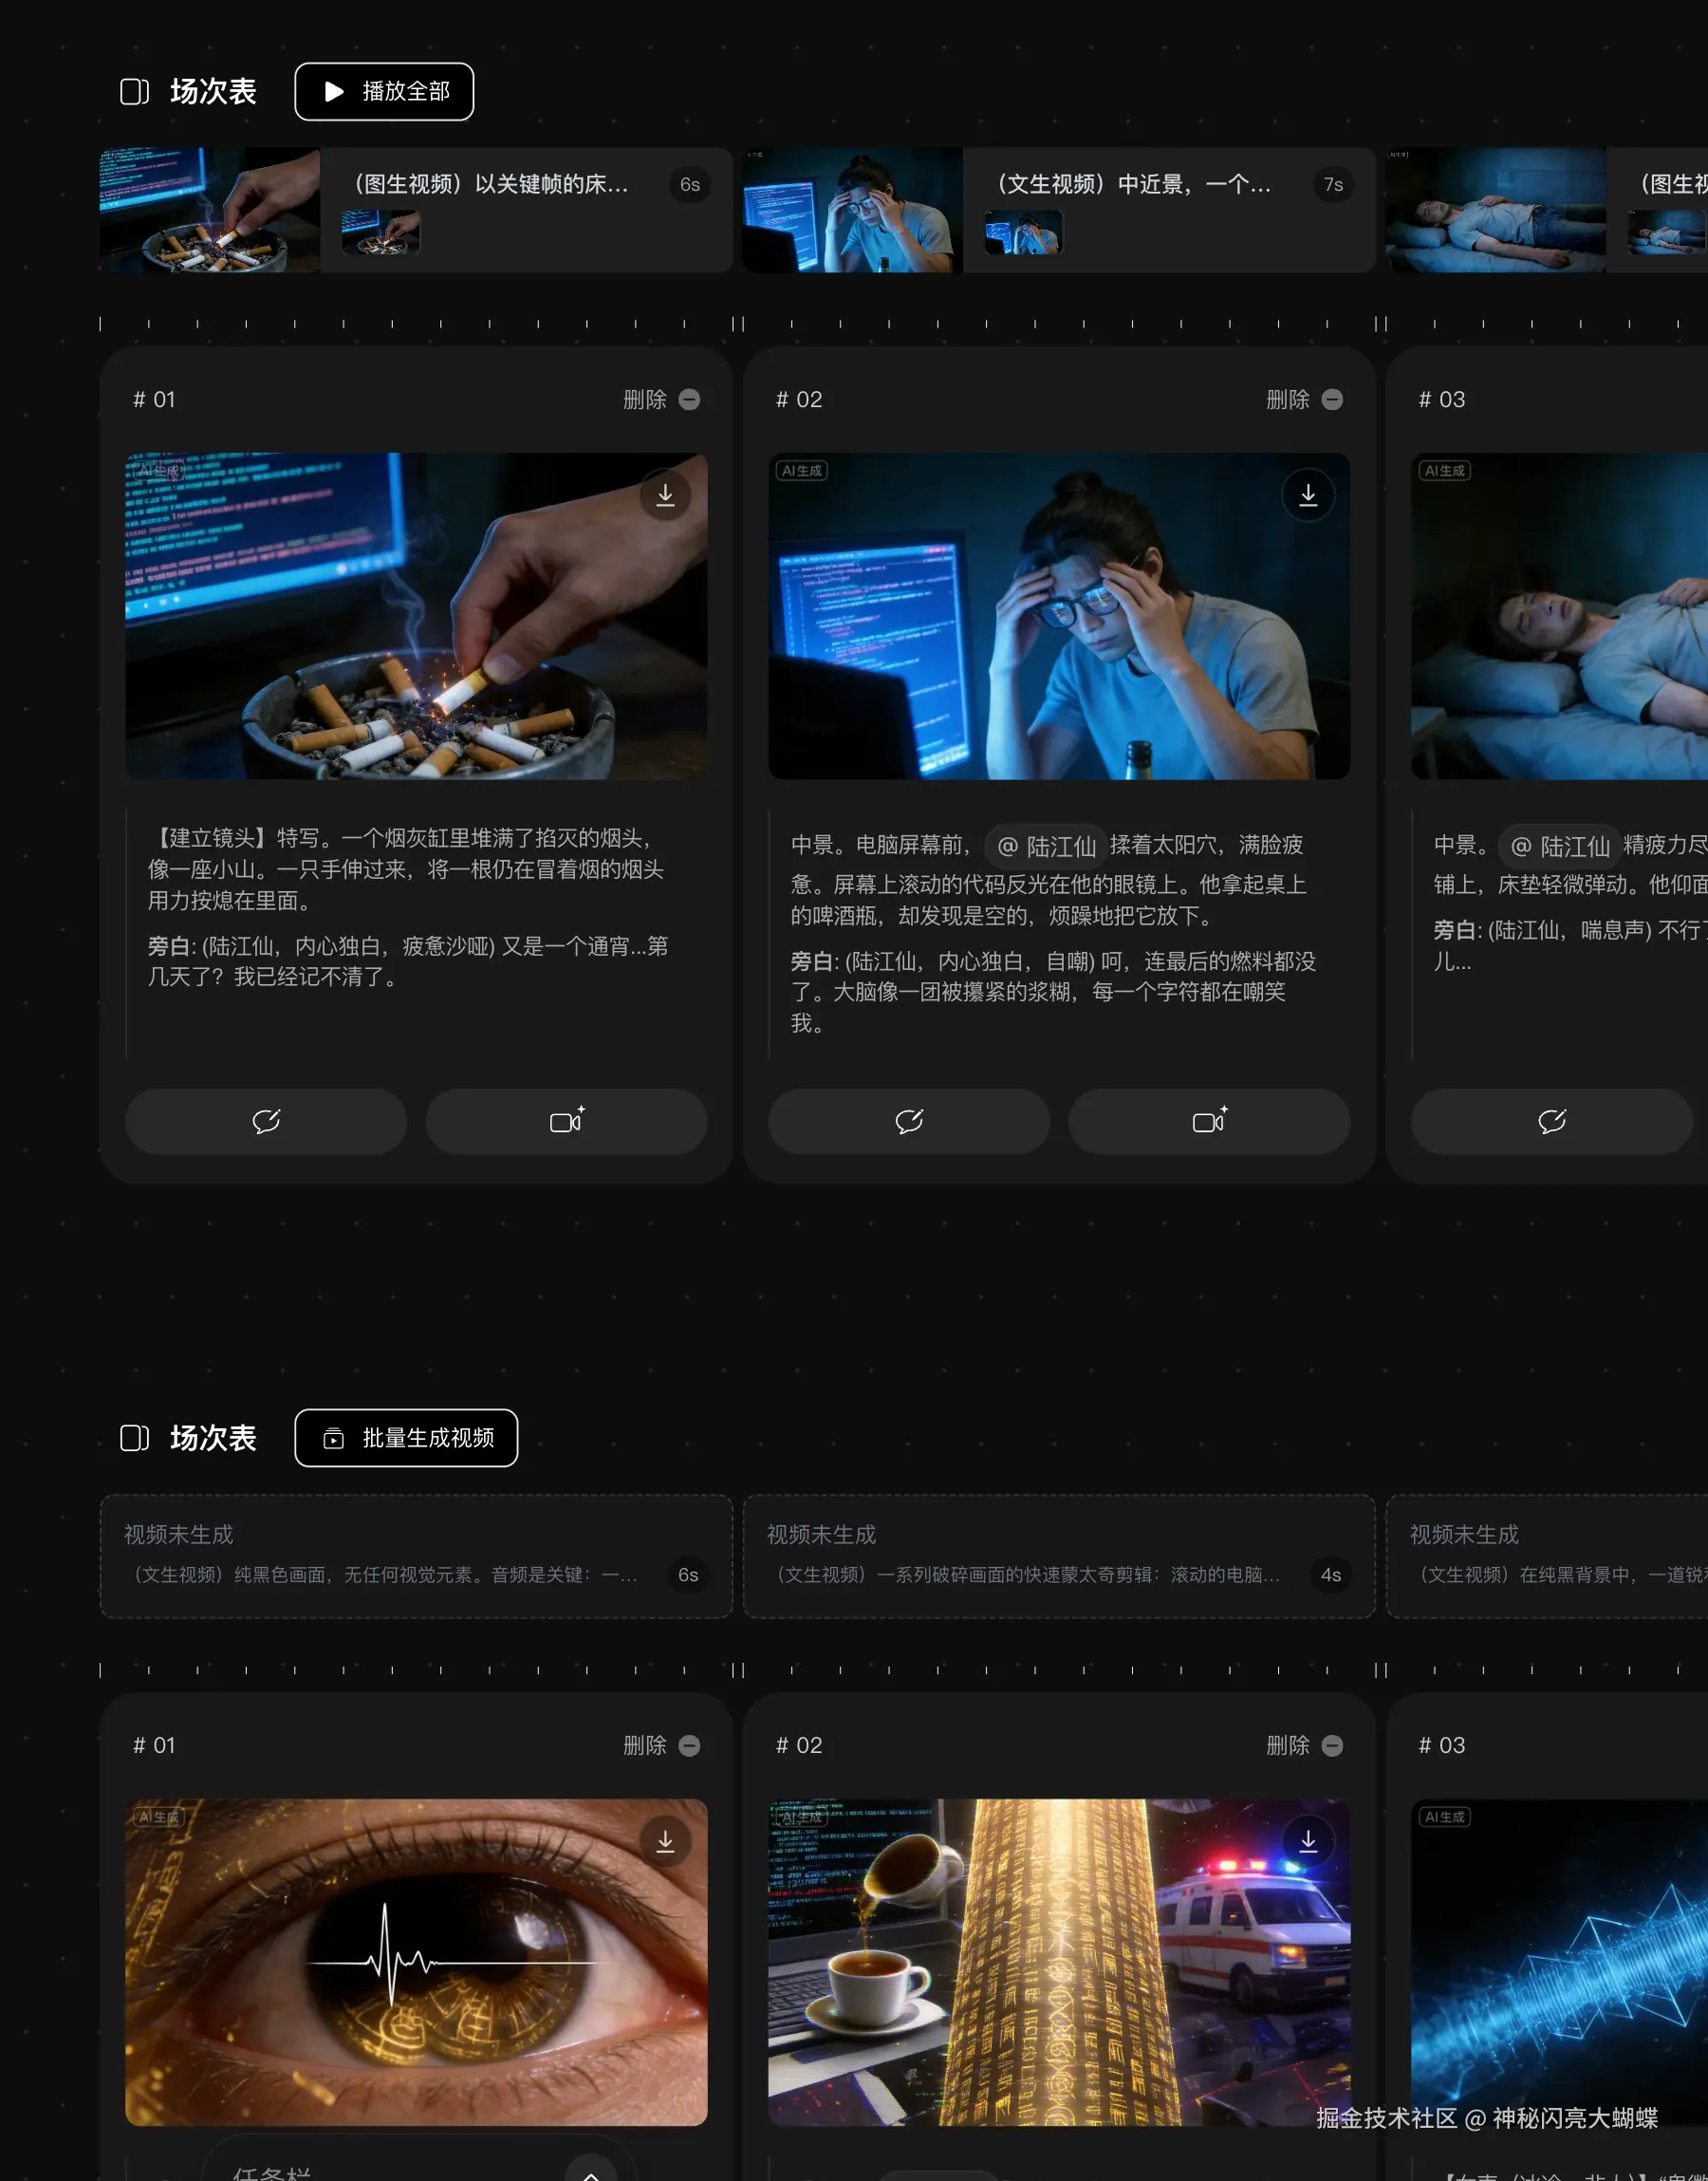1708x2181 pixels.
Task: Open the sleeping man clip on the timeline
Action: click(x=1492, y=210)
